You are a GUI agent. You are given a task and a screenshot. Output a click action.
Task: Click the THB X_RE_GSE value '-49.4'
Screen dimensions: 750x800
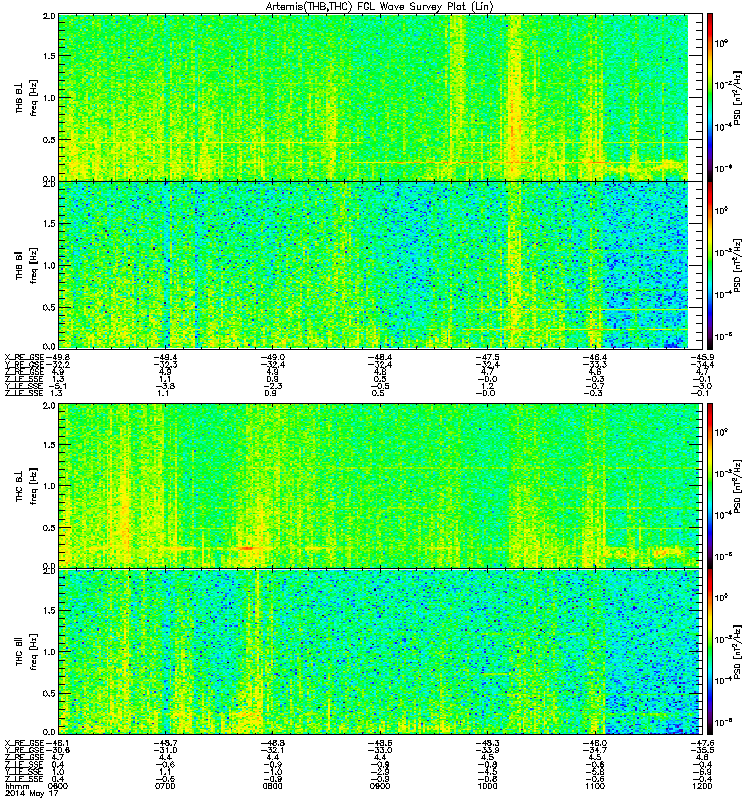165,357
